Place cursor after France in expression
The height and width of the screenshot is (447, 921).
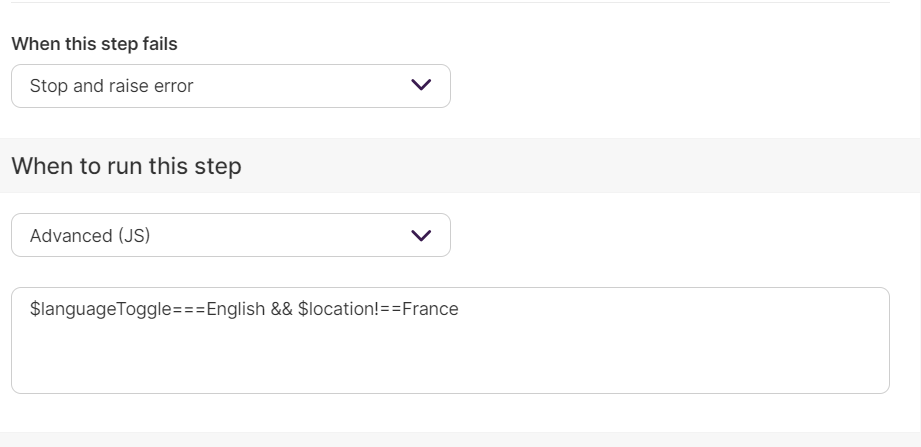click(x=459, y=309)
